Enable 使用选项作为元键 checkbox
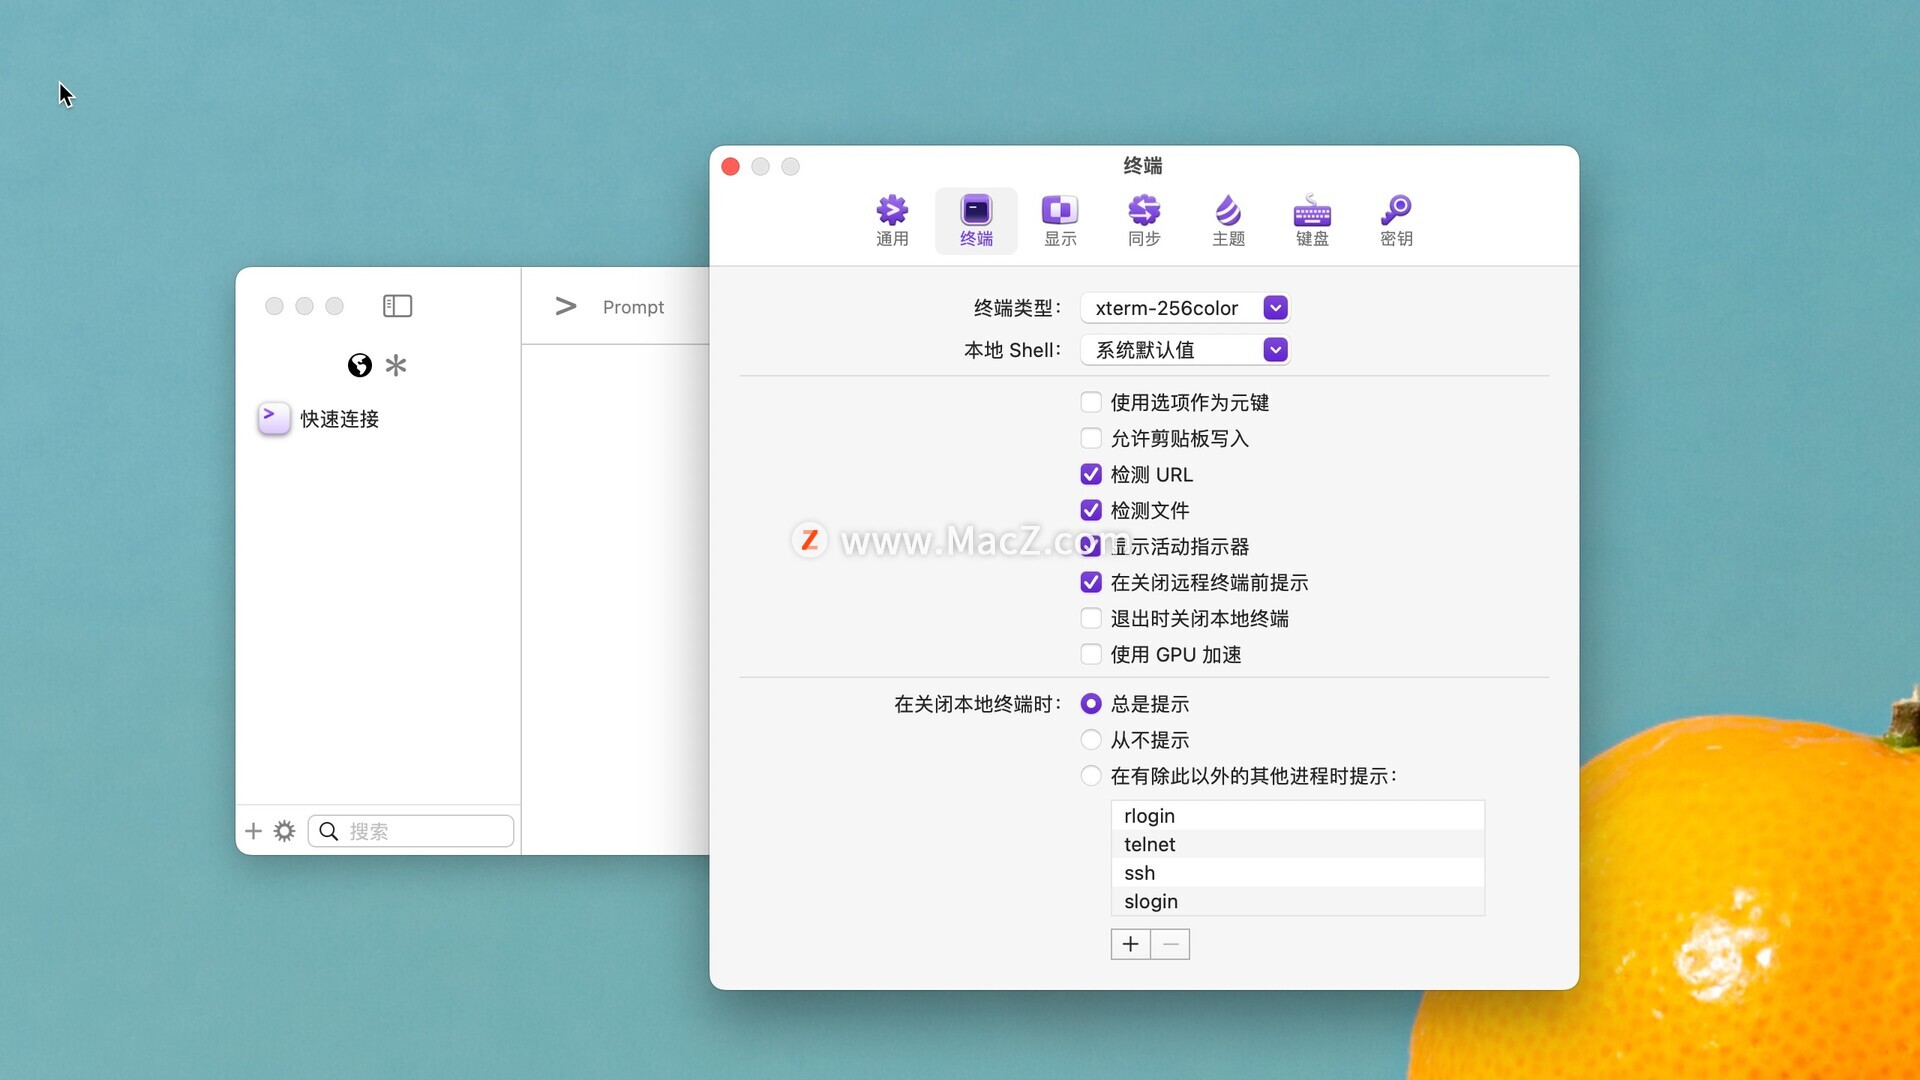Image resolution: width=1920 pixels, height=1080 pixels. click(1091, 403)
